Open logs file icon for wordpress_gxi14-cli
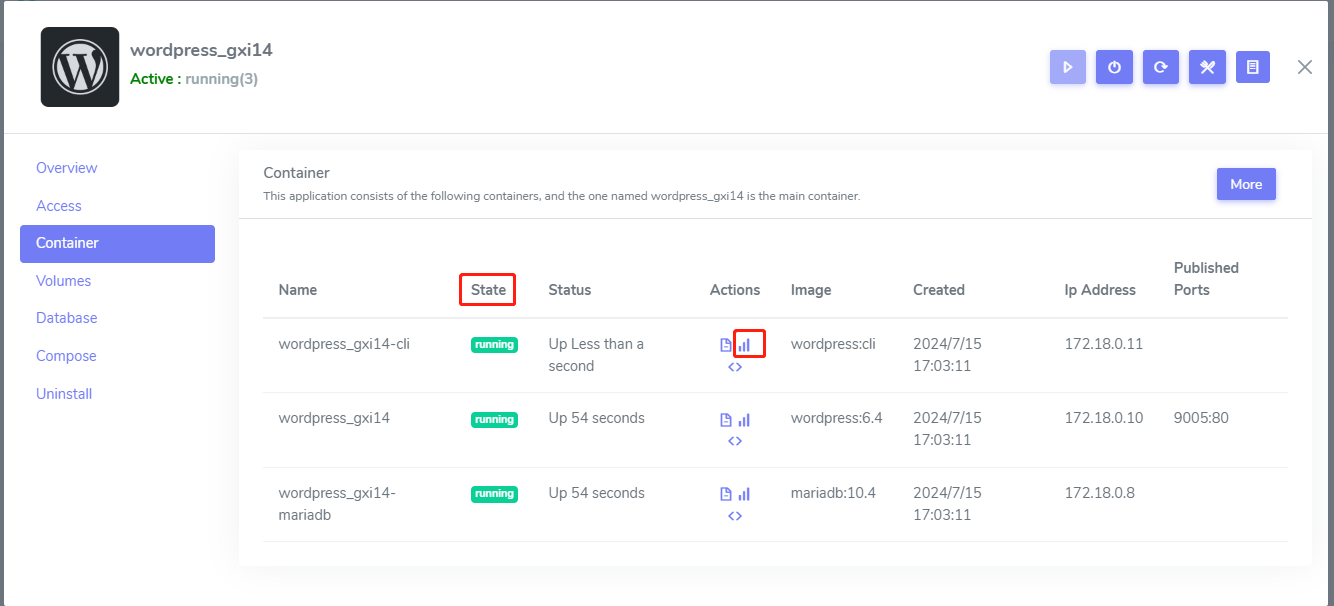This screenshot has width=1334, height=606. click(x=726, y=345)
